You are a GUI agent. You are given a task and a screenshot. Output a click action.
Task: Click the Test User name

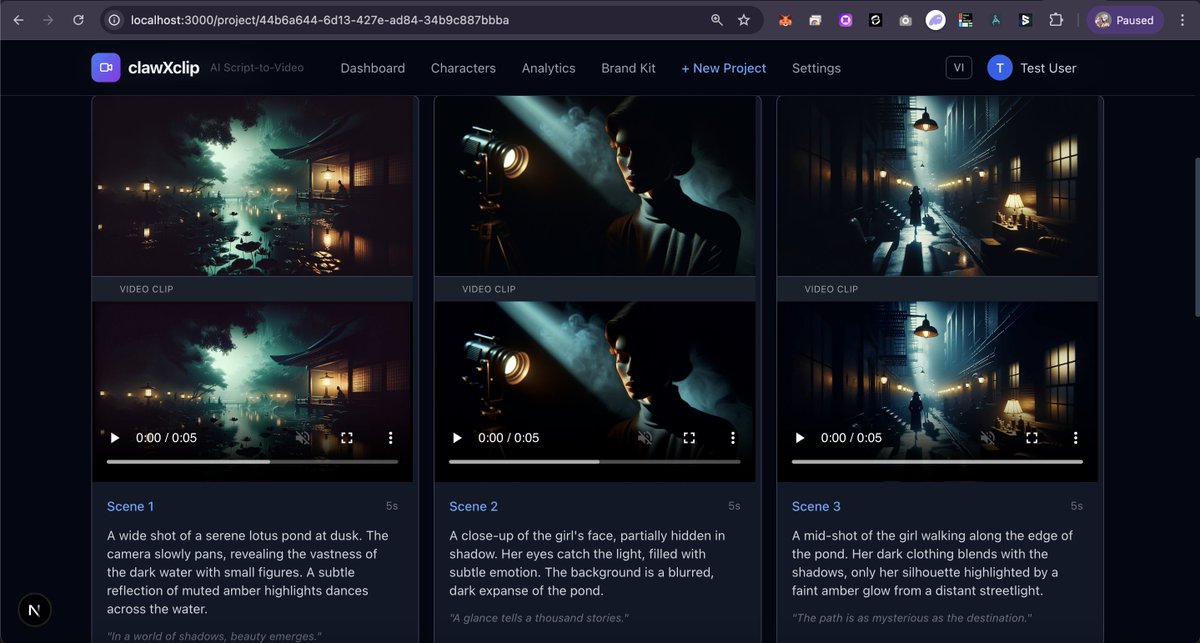coord(1048,68)
